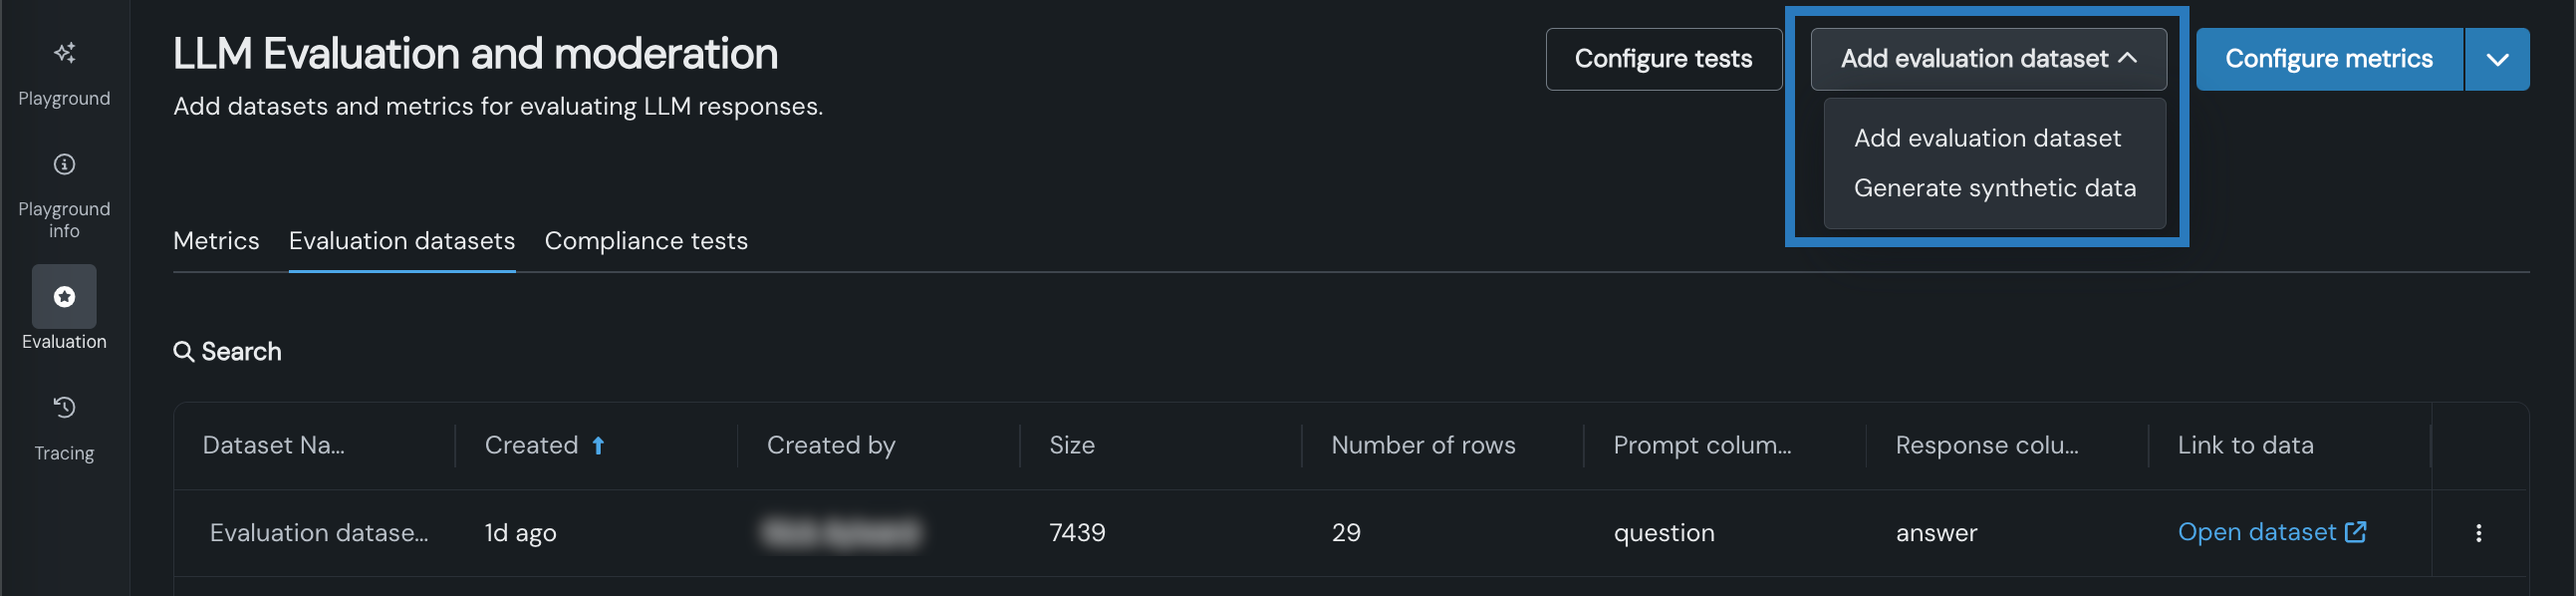Switch to the Metrics tab
Image resolution: width=2576 pixels, height=596 pixels.
coord(216,241)
